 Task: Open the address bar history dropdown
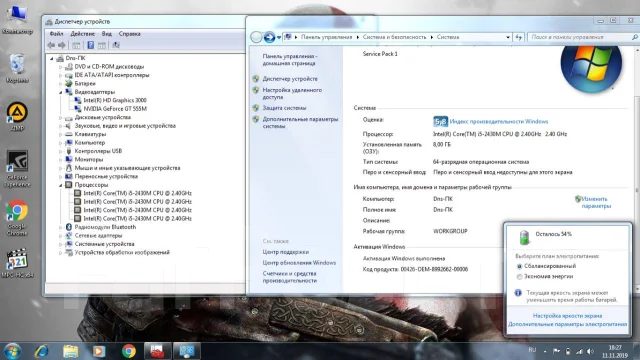pyautogui.click(x=508, y=37)
